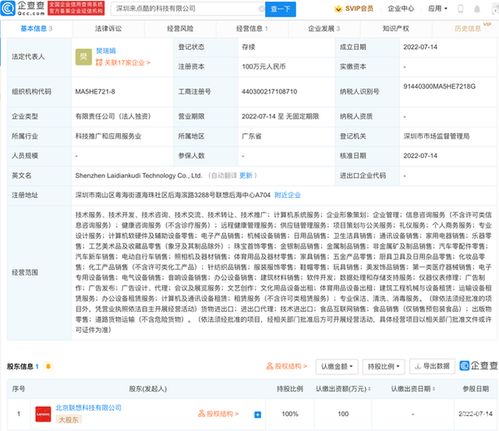Switch to 经营信息 tab
This screenshot has width=499, height=431.
coord(252,29)
